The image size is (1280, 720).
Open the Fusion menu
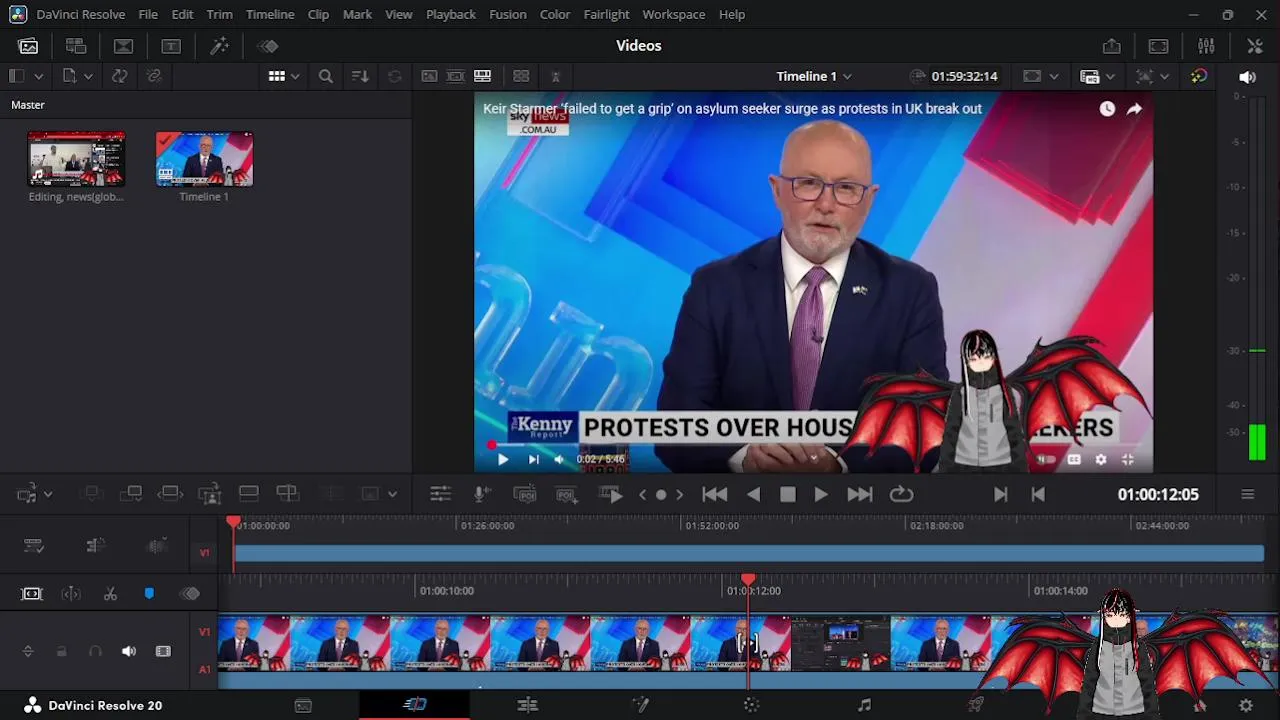point(508,14)
